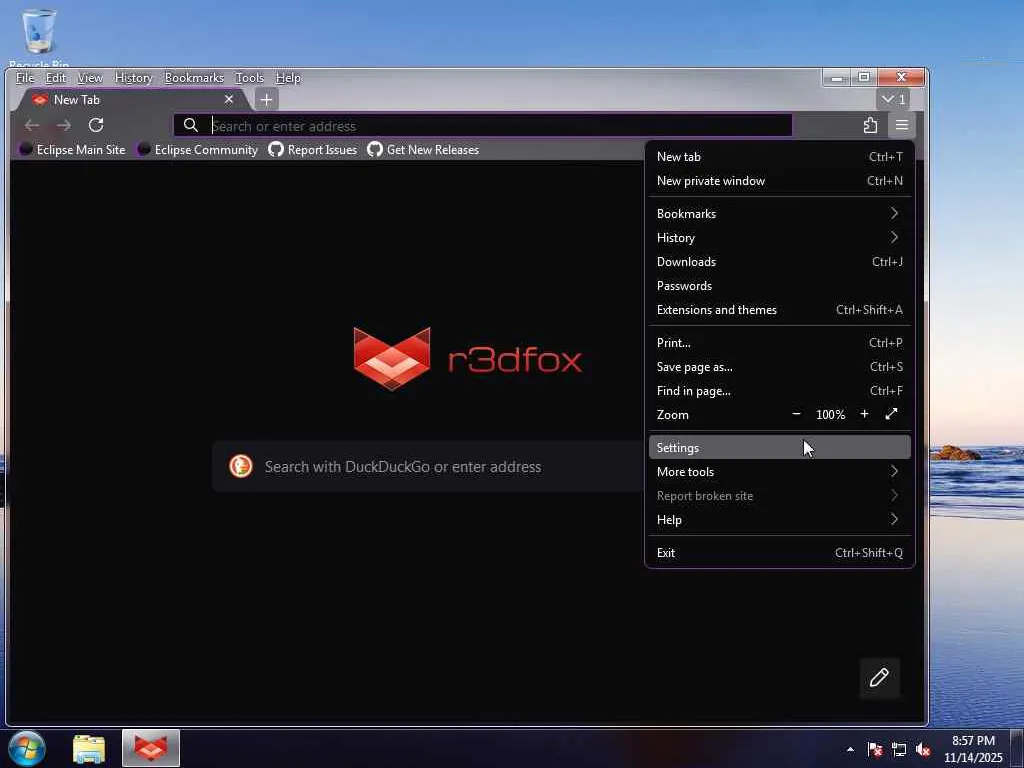The height and width of the screenshot is (768, 1024).
Task: Open the History menu in menu bar
Action: tap(133, 78)
